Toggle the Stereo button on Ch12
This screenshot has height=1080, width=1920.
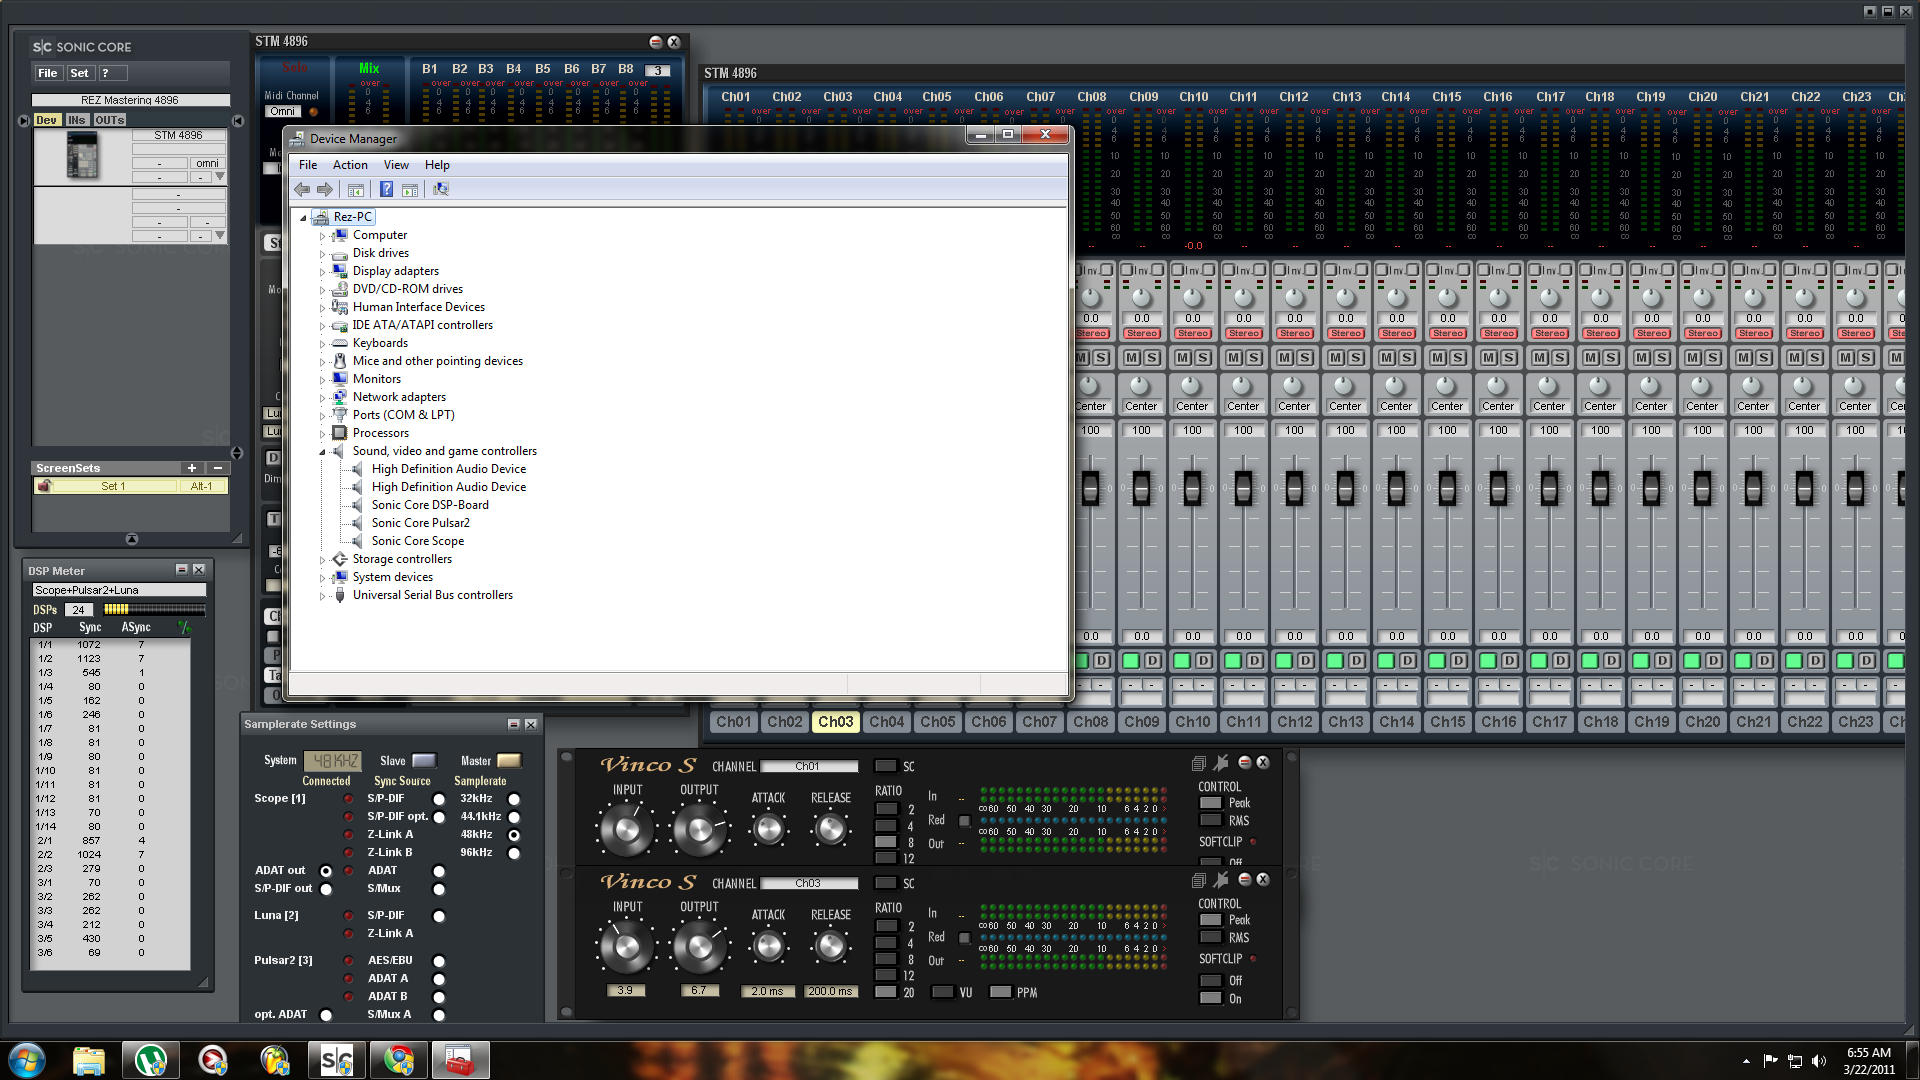click(1295, 334)
